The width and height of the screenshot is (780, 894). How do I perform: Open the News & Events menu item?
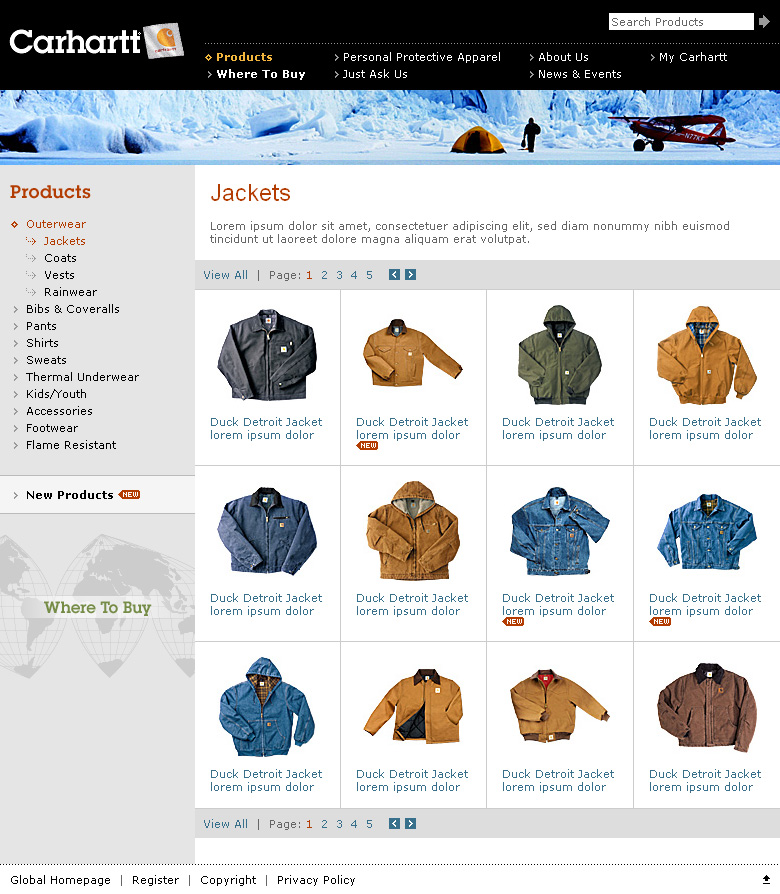pyautogui.click(x=579, y=74)
